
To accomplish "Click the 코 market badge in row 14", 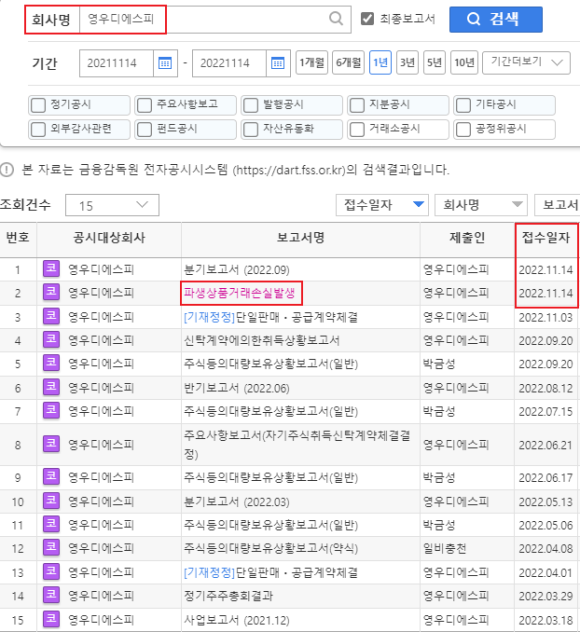I will (x=51, y=595).
